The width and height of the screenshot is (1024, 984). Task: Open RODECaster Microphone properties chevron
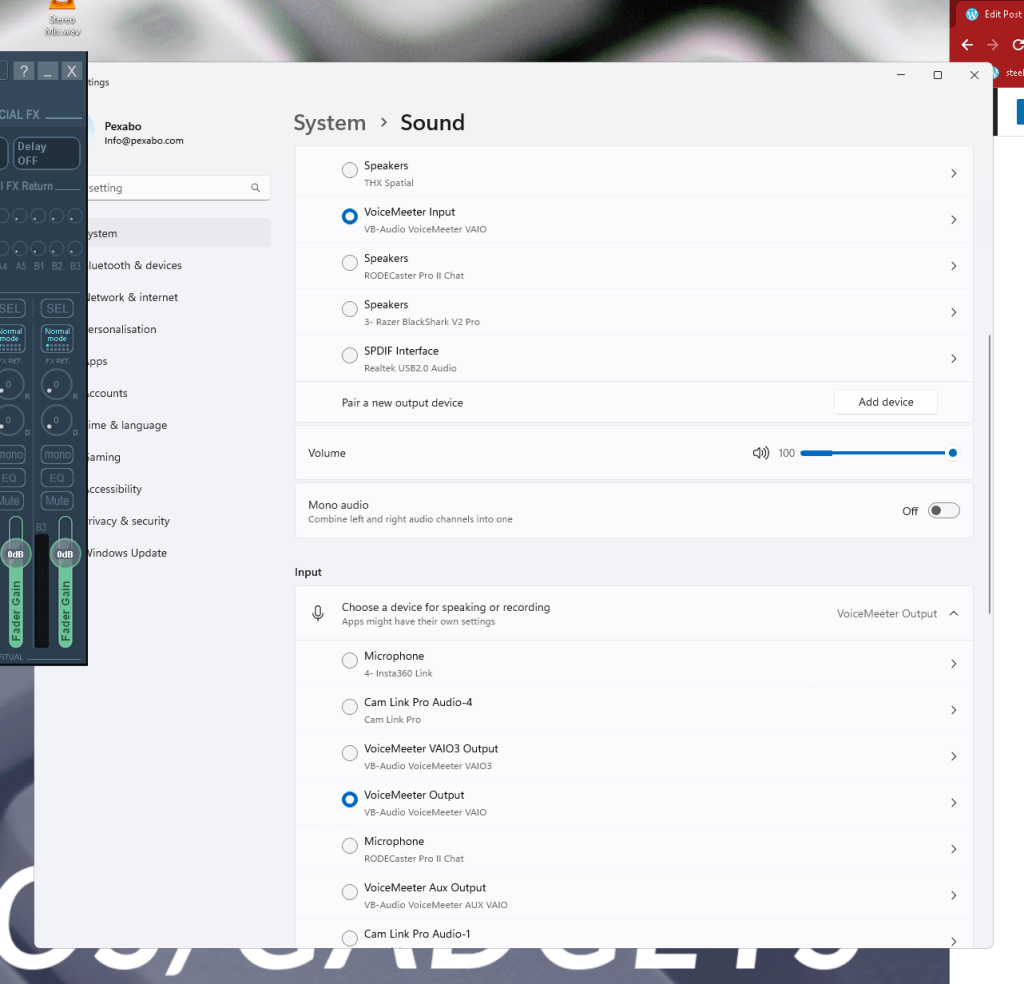(953, 849)
